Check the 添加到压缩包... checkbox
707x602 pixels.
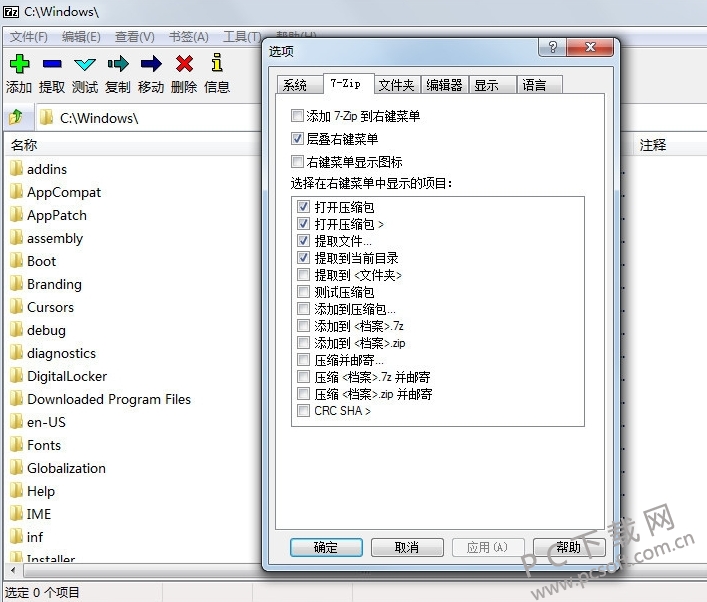(303, 308)
